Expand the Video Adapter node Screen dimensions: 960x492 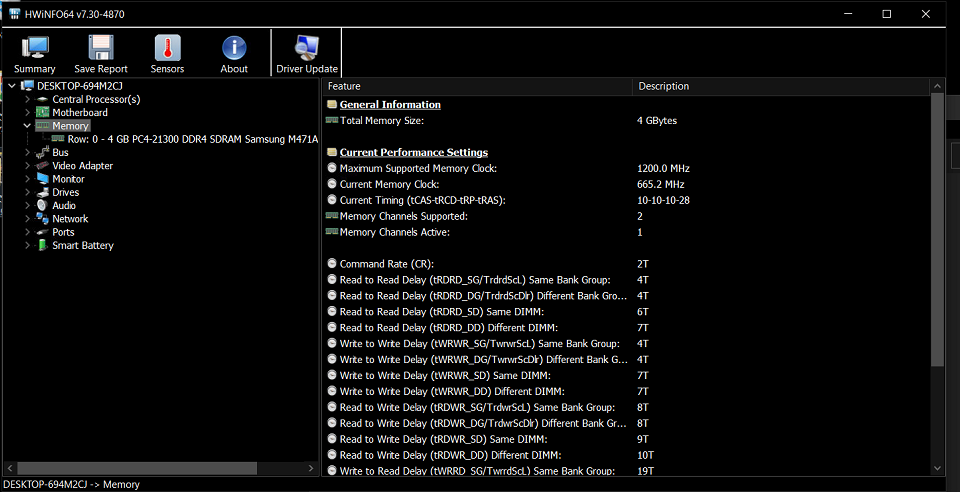tap(28, 166)
